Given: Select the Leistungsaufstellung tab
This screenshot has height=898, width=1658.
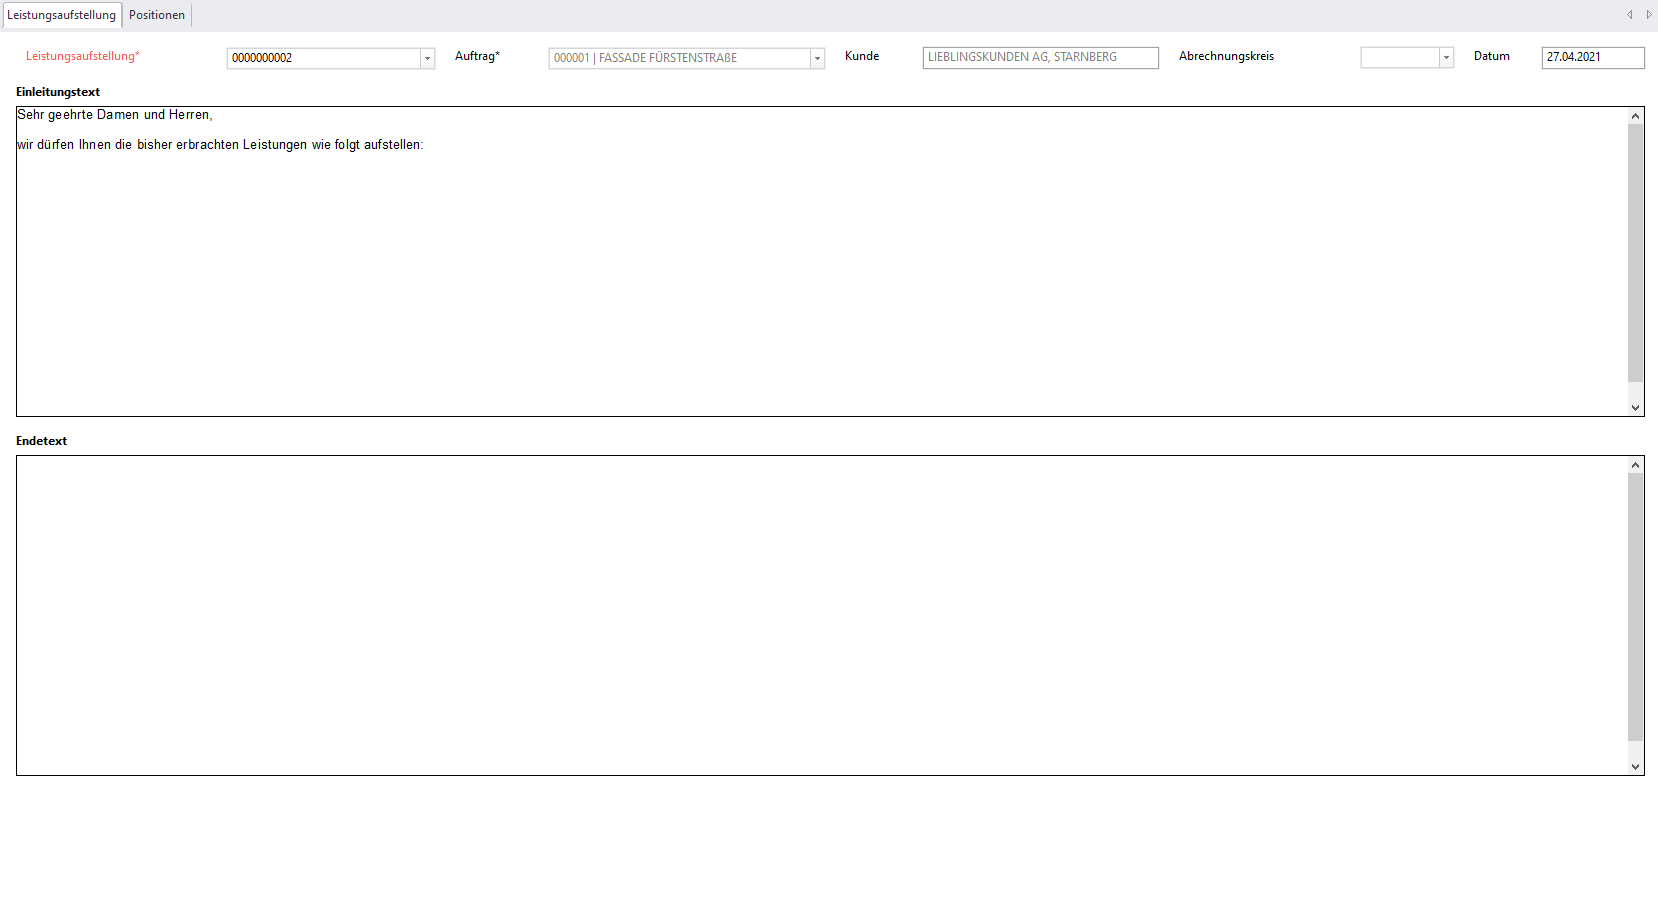Looking at the screenshot, I should (x=61, y=15).
